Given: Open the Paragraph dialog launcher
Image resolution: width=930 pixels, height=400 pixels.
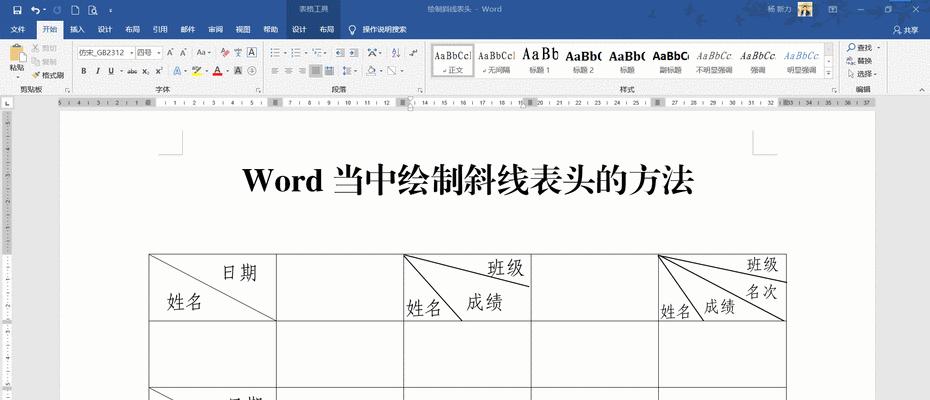Looking at the screenshot, I should tap(420, 90).
